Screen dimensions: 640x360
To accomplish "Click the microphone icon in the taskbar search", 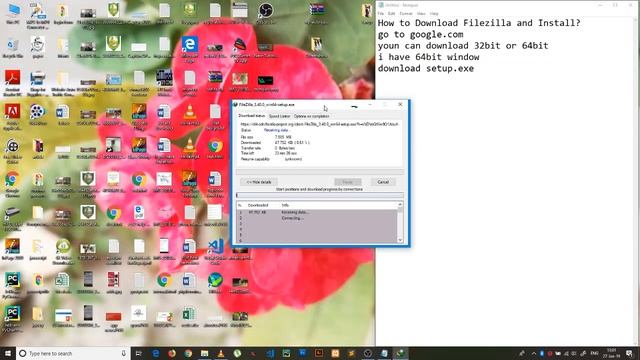I will [x=124, y=353].
